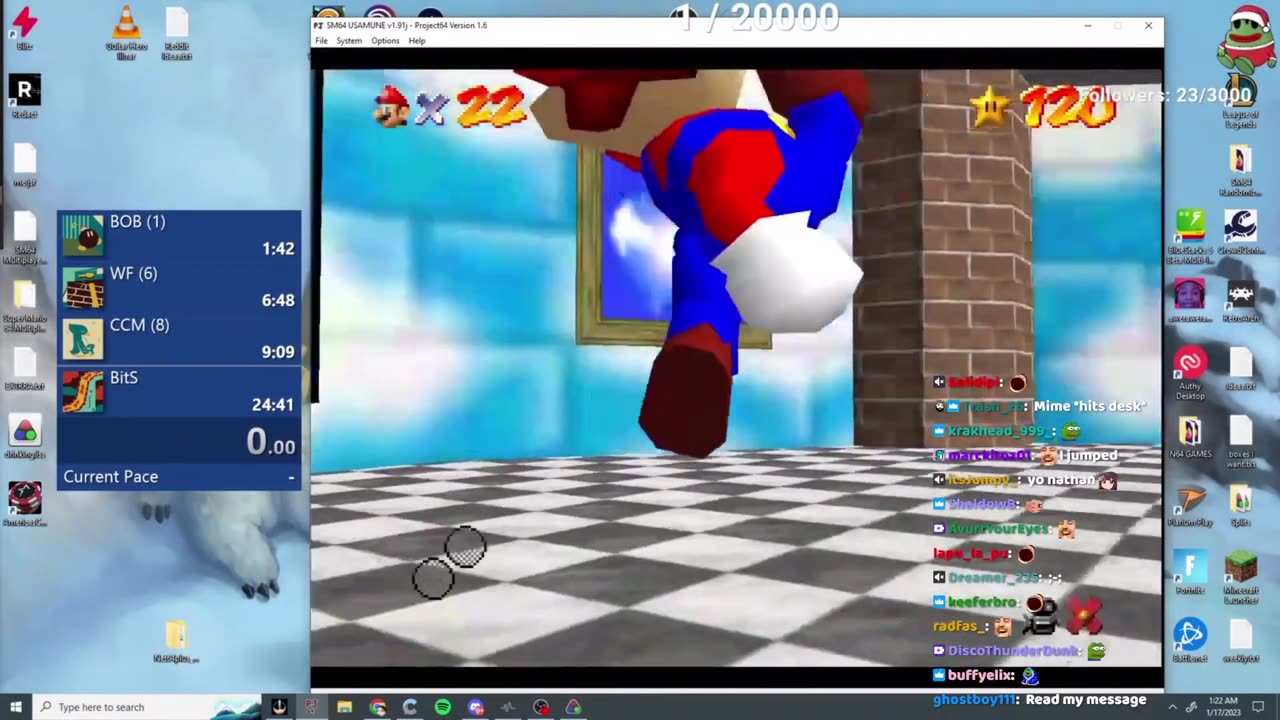Open the poker chip desktop shortcut
Viewport: 1280px width, 720px height.
point(25,503)
